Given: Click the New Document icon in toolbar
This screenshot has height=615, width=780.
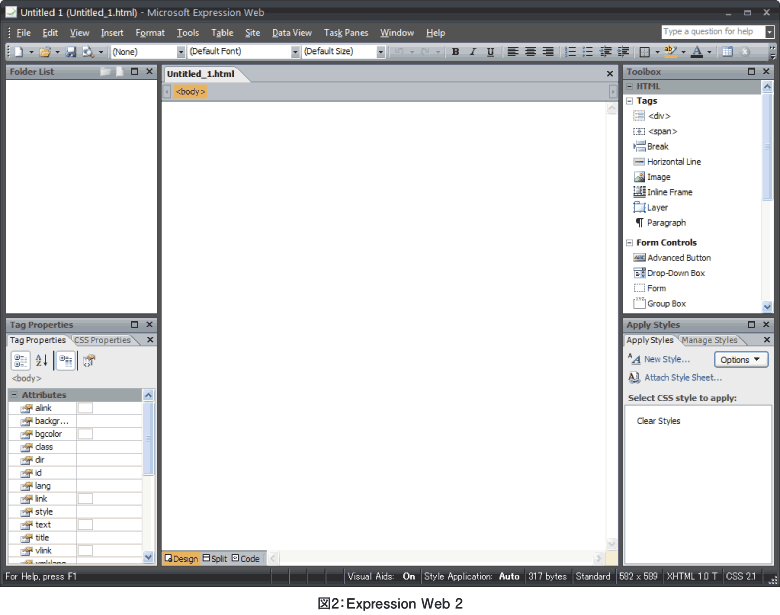Looking at the screenshot, I should pos(18,51).
